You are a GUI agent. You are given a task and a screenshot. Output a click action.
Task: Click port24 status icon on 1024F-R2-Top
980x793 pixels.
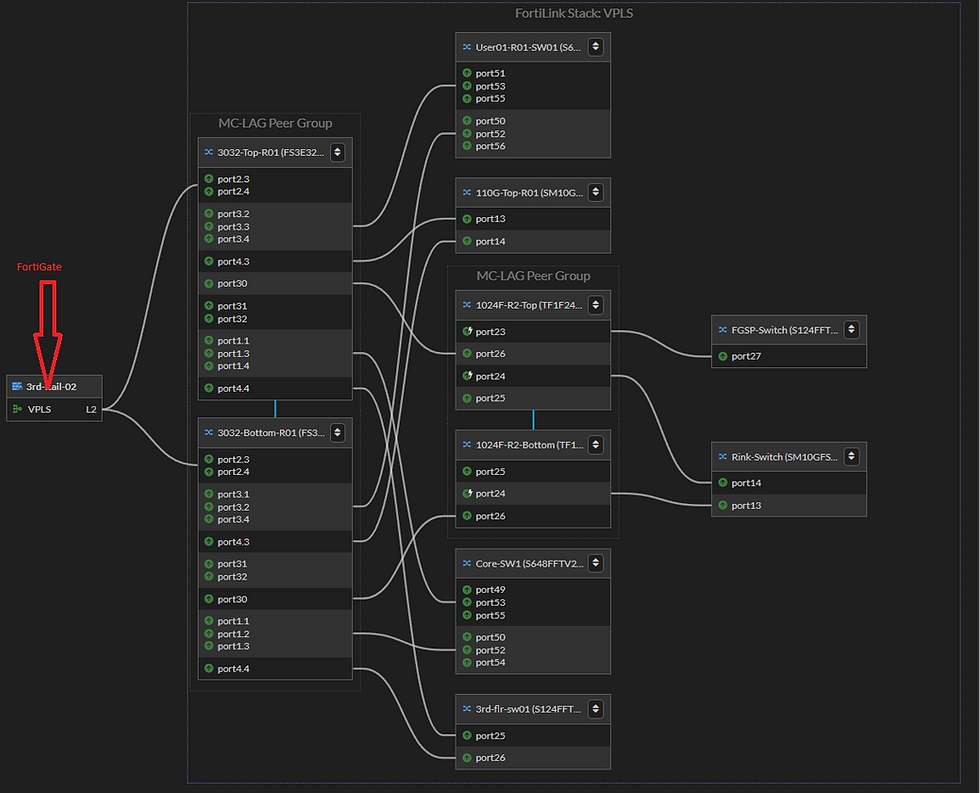467,376
